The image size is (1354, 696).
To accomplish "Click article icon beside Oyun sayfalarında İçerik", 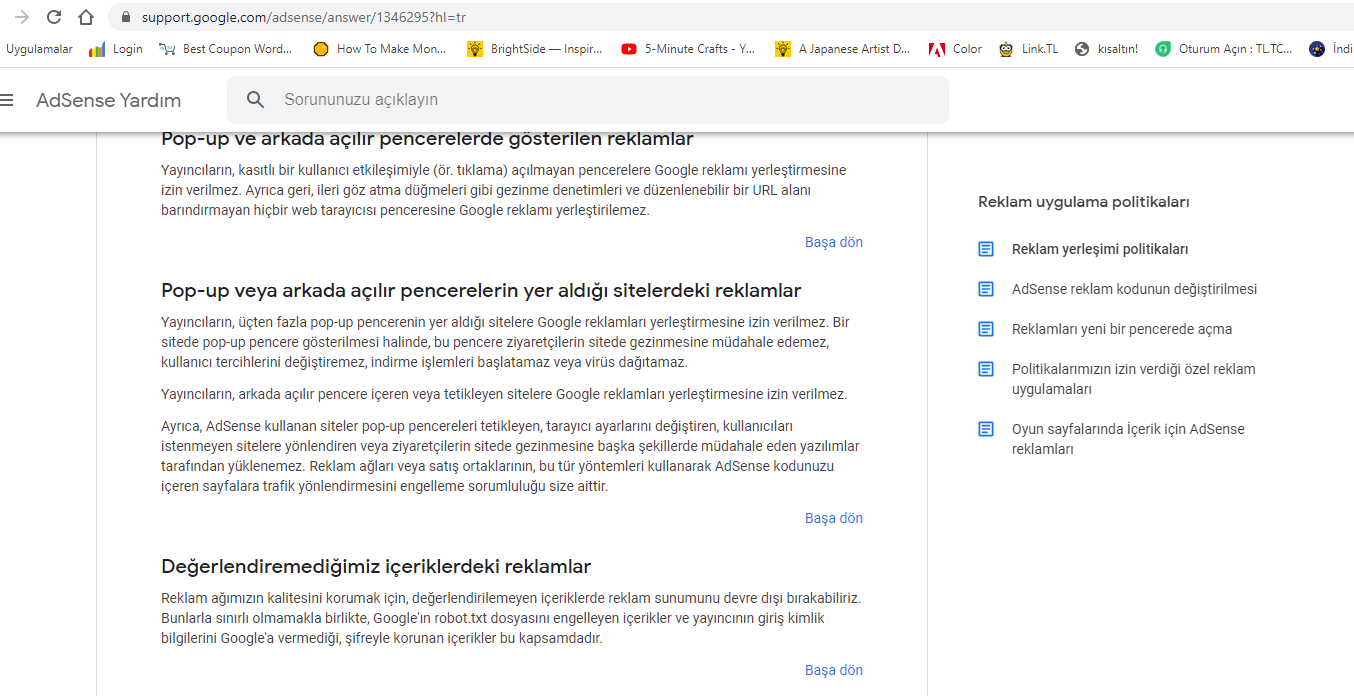I will 986,429.
